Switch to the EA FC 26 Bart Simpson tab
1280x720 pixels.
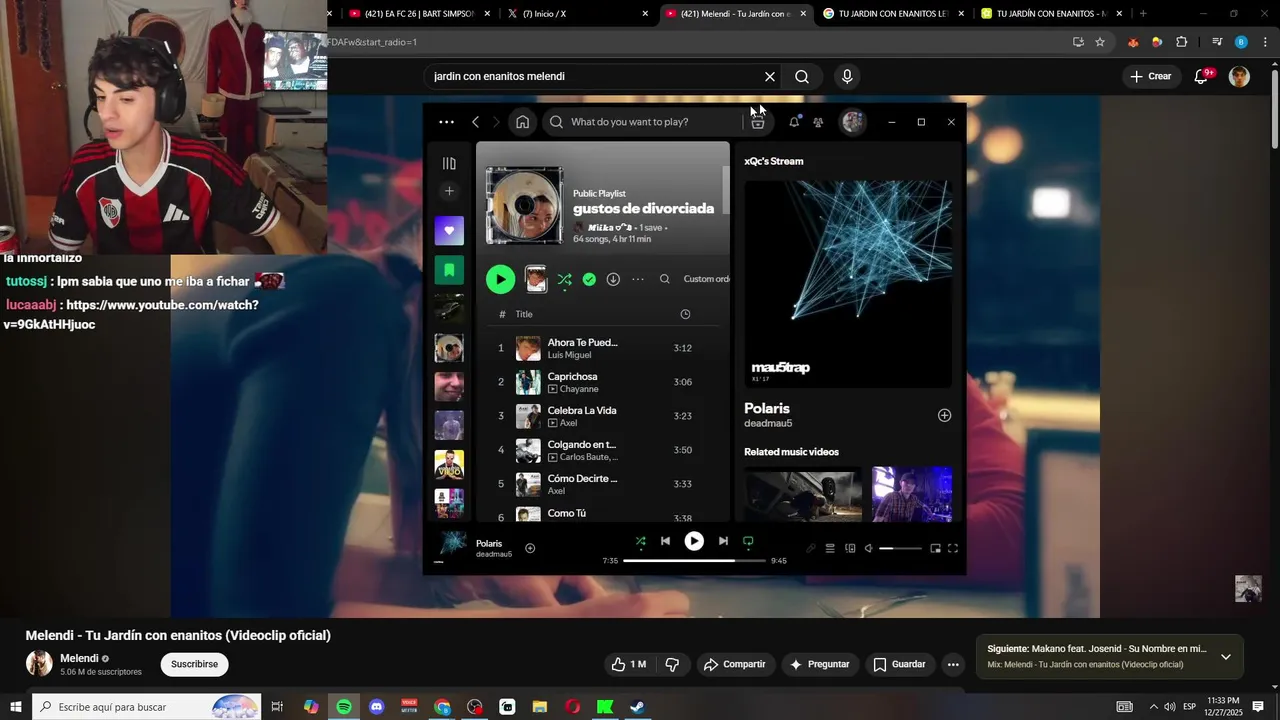point(420,13)
